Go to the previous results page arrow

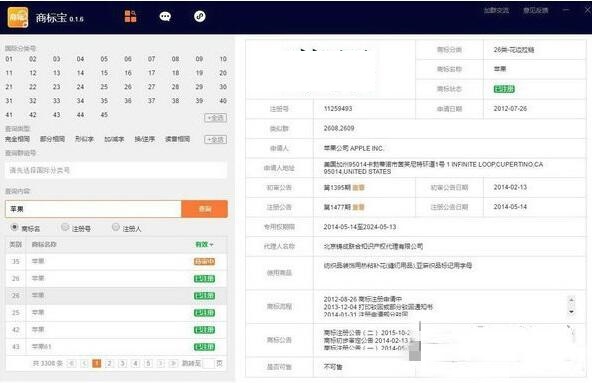84,363
